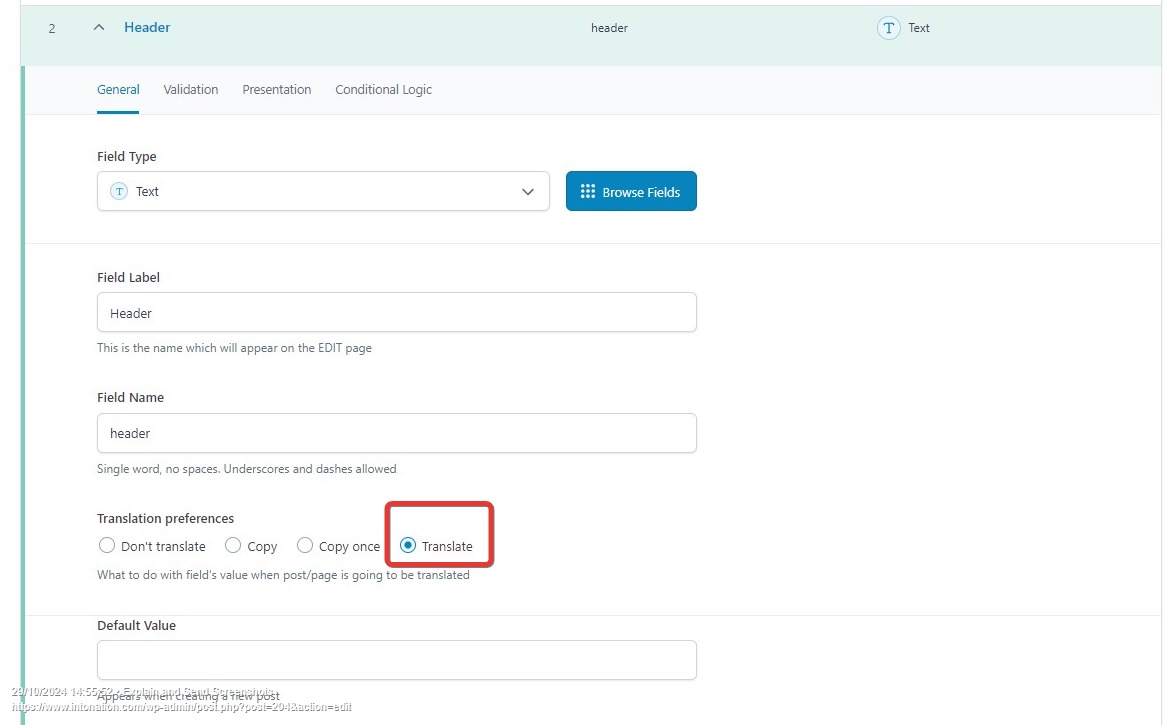The width and height of the screenshot is (1171, 725).
Task: Switch to the Conditional Logic tab
Action: [383, 90]
